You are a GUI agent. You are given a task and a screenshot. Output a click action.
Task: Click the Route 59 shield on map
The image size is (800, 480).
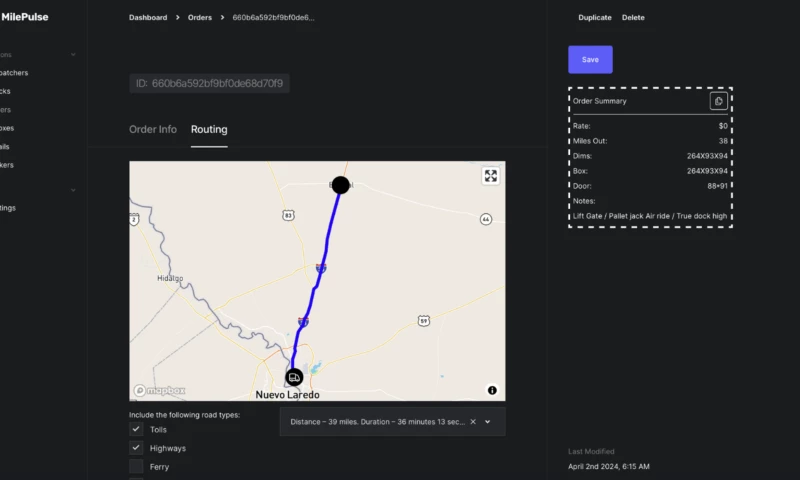[x=423, y=321]
